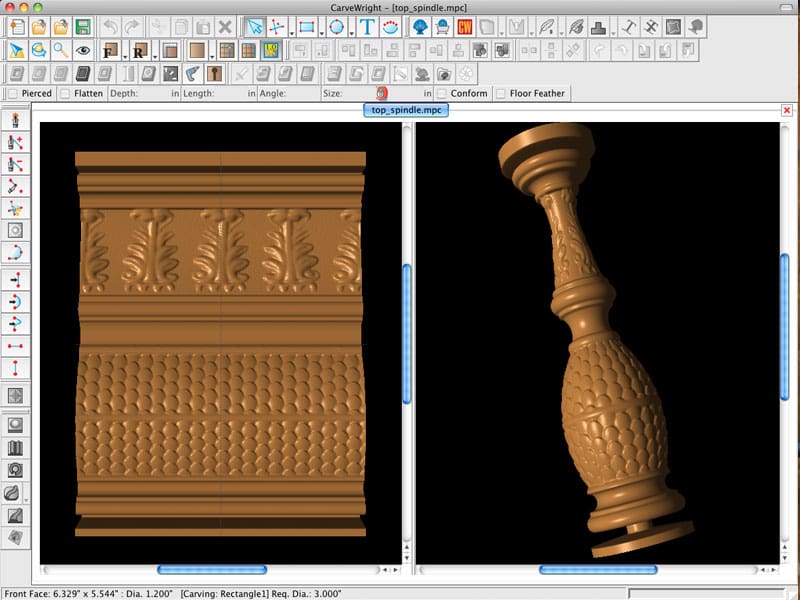800x600 pixels.
Task: Click the Save project floppy disk icon
Action: point(83,27)
